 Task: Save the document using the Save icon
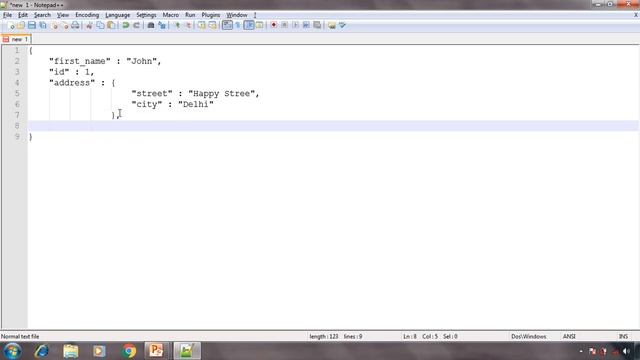(x=32, y=25)
